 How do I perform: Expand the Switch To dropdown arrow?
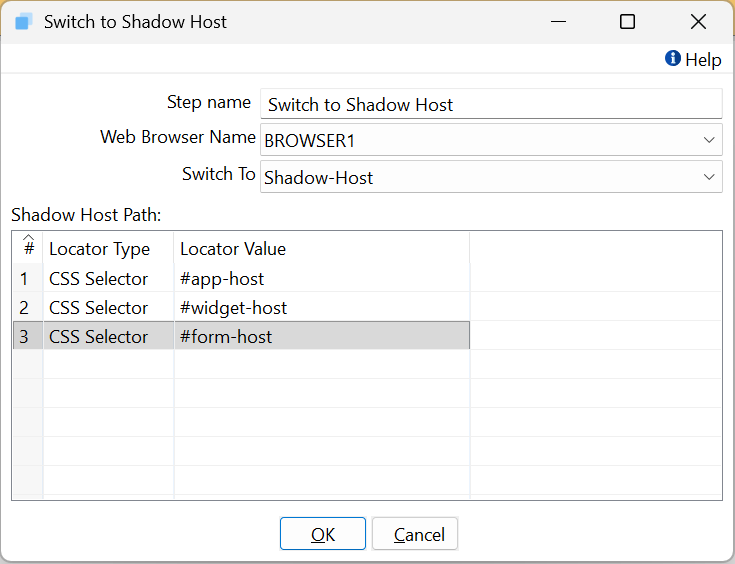709,177
